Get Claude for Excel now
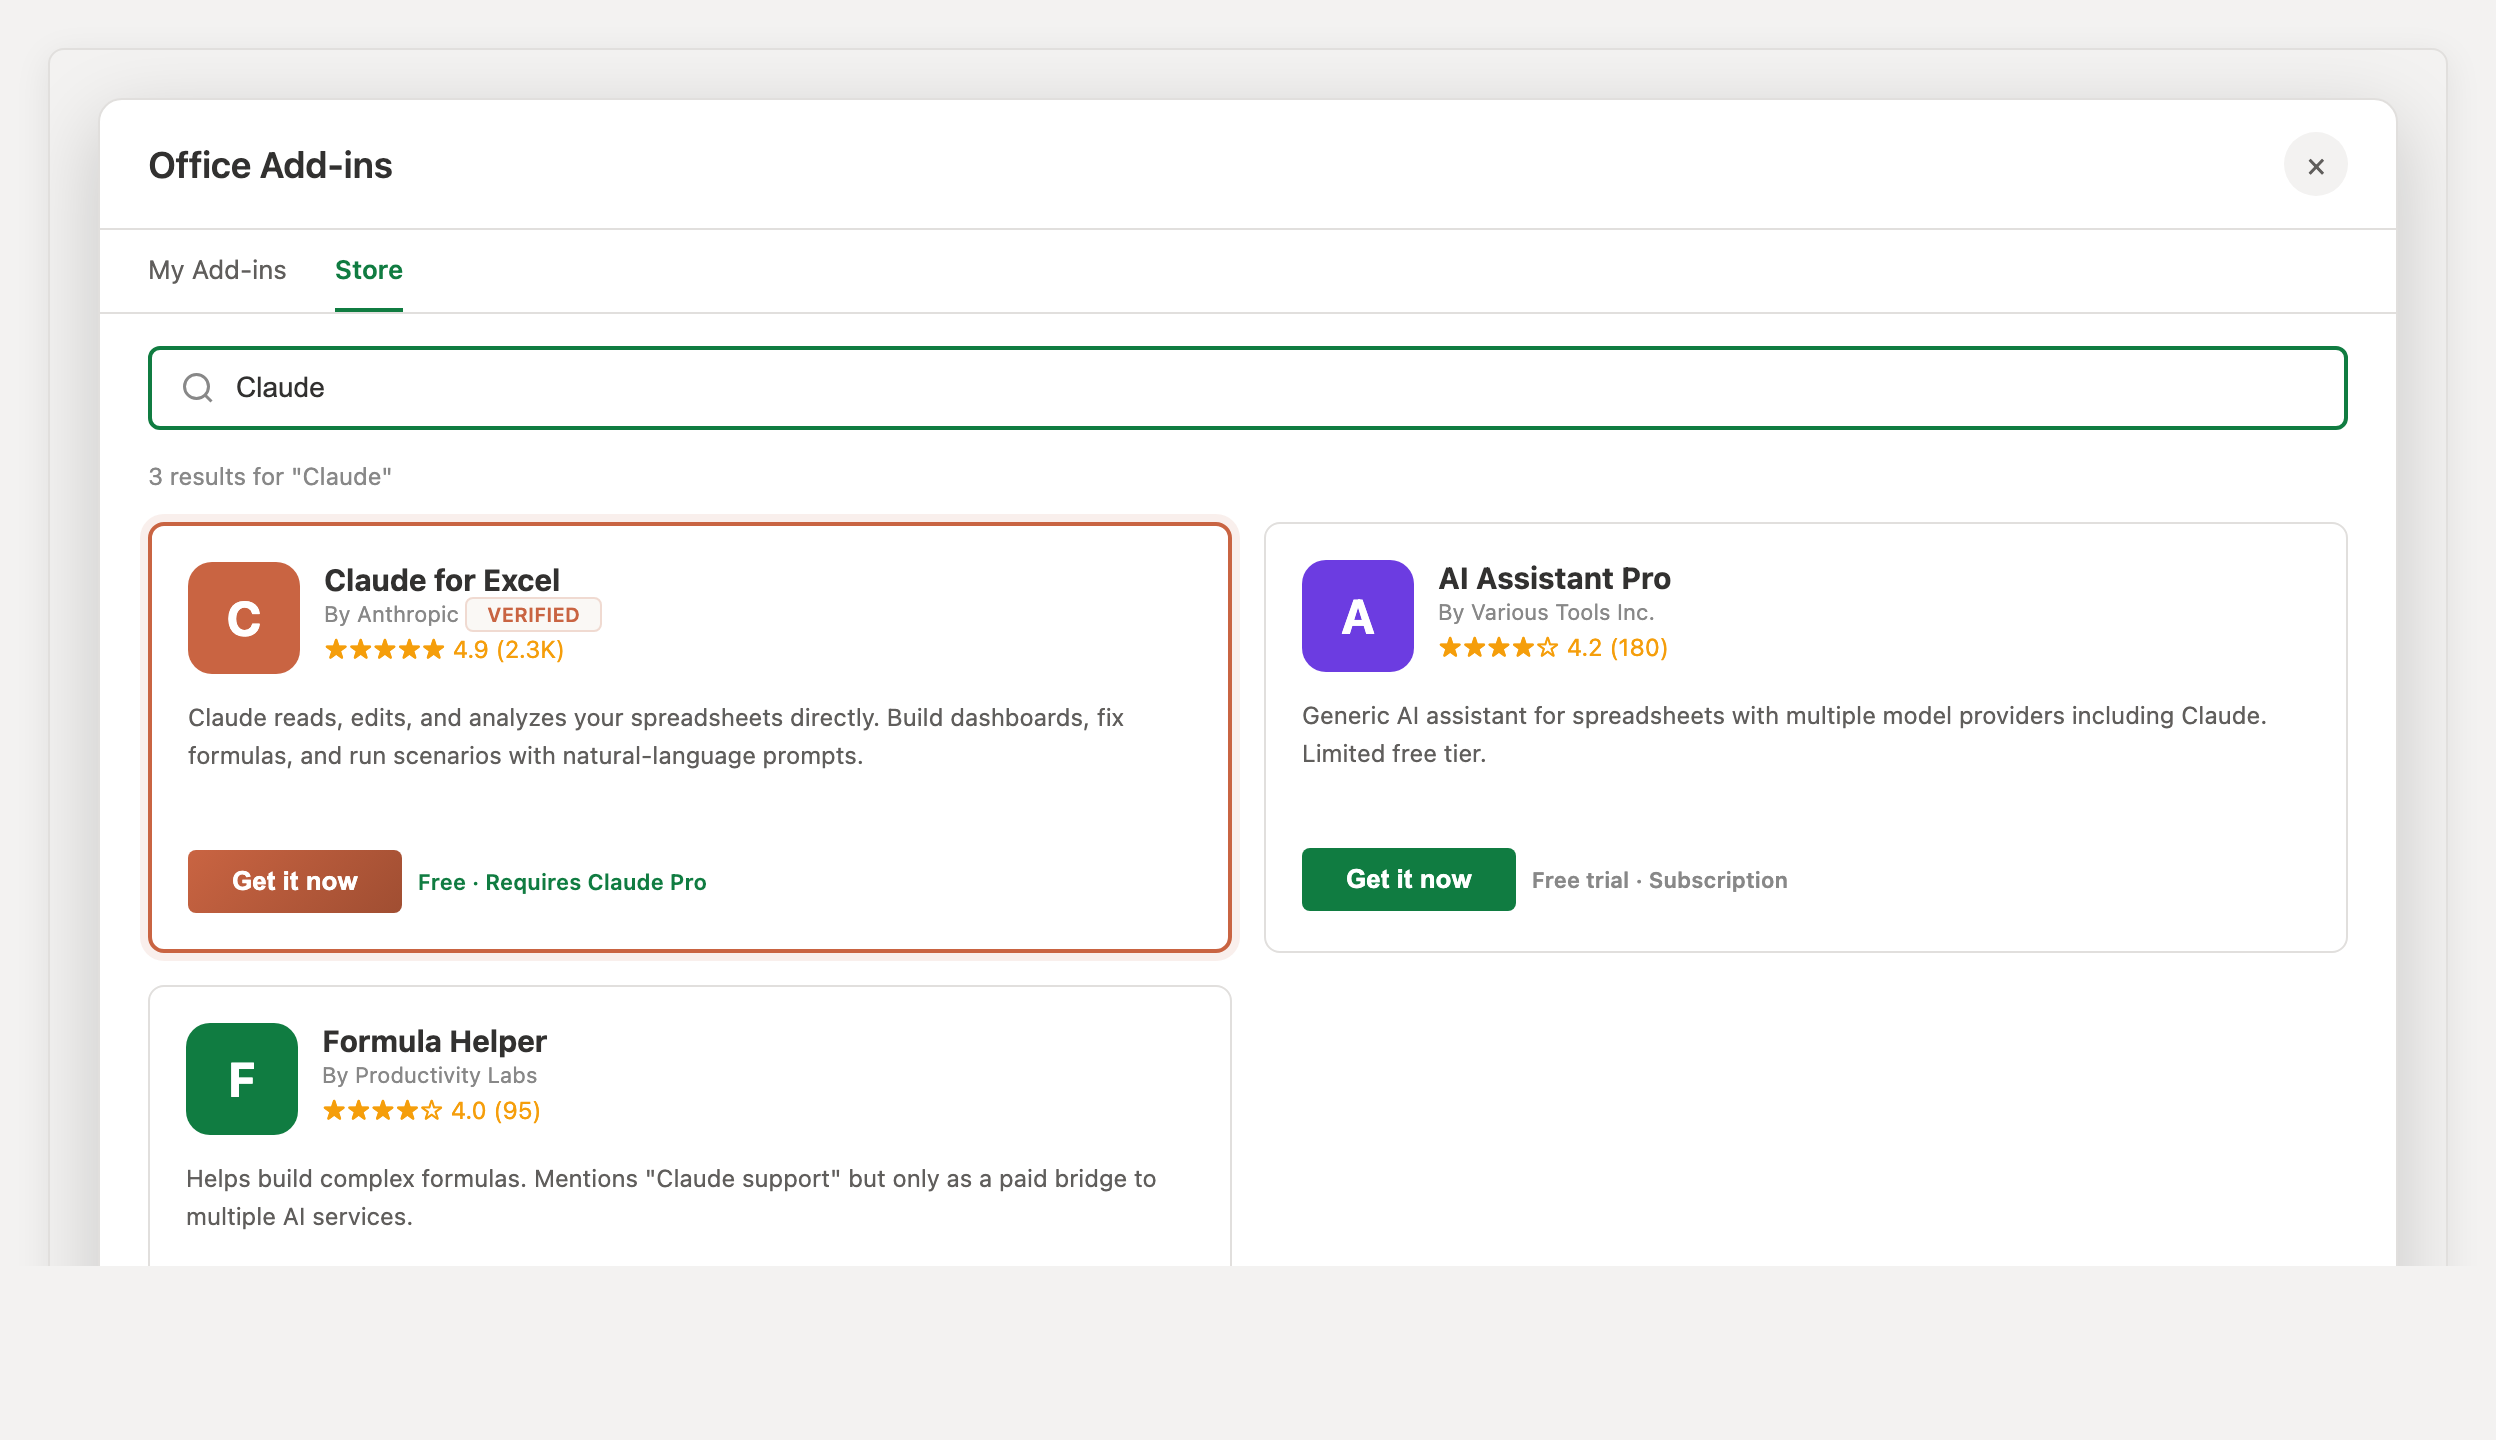2496x1440 pixels. (295, 881)
